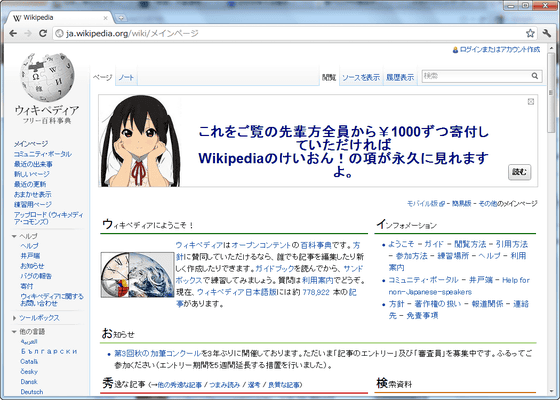
Task: Click the vertical scrollbar thumb
Action: [552, 93]
